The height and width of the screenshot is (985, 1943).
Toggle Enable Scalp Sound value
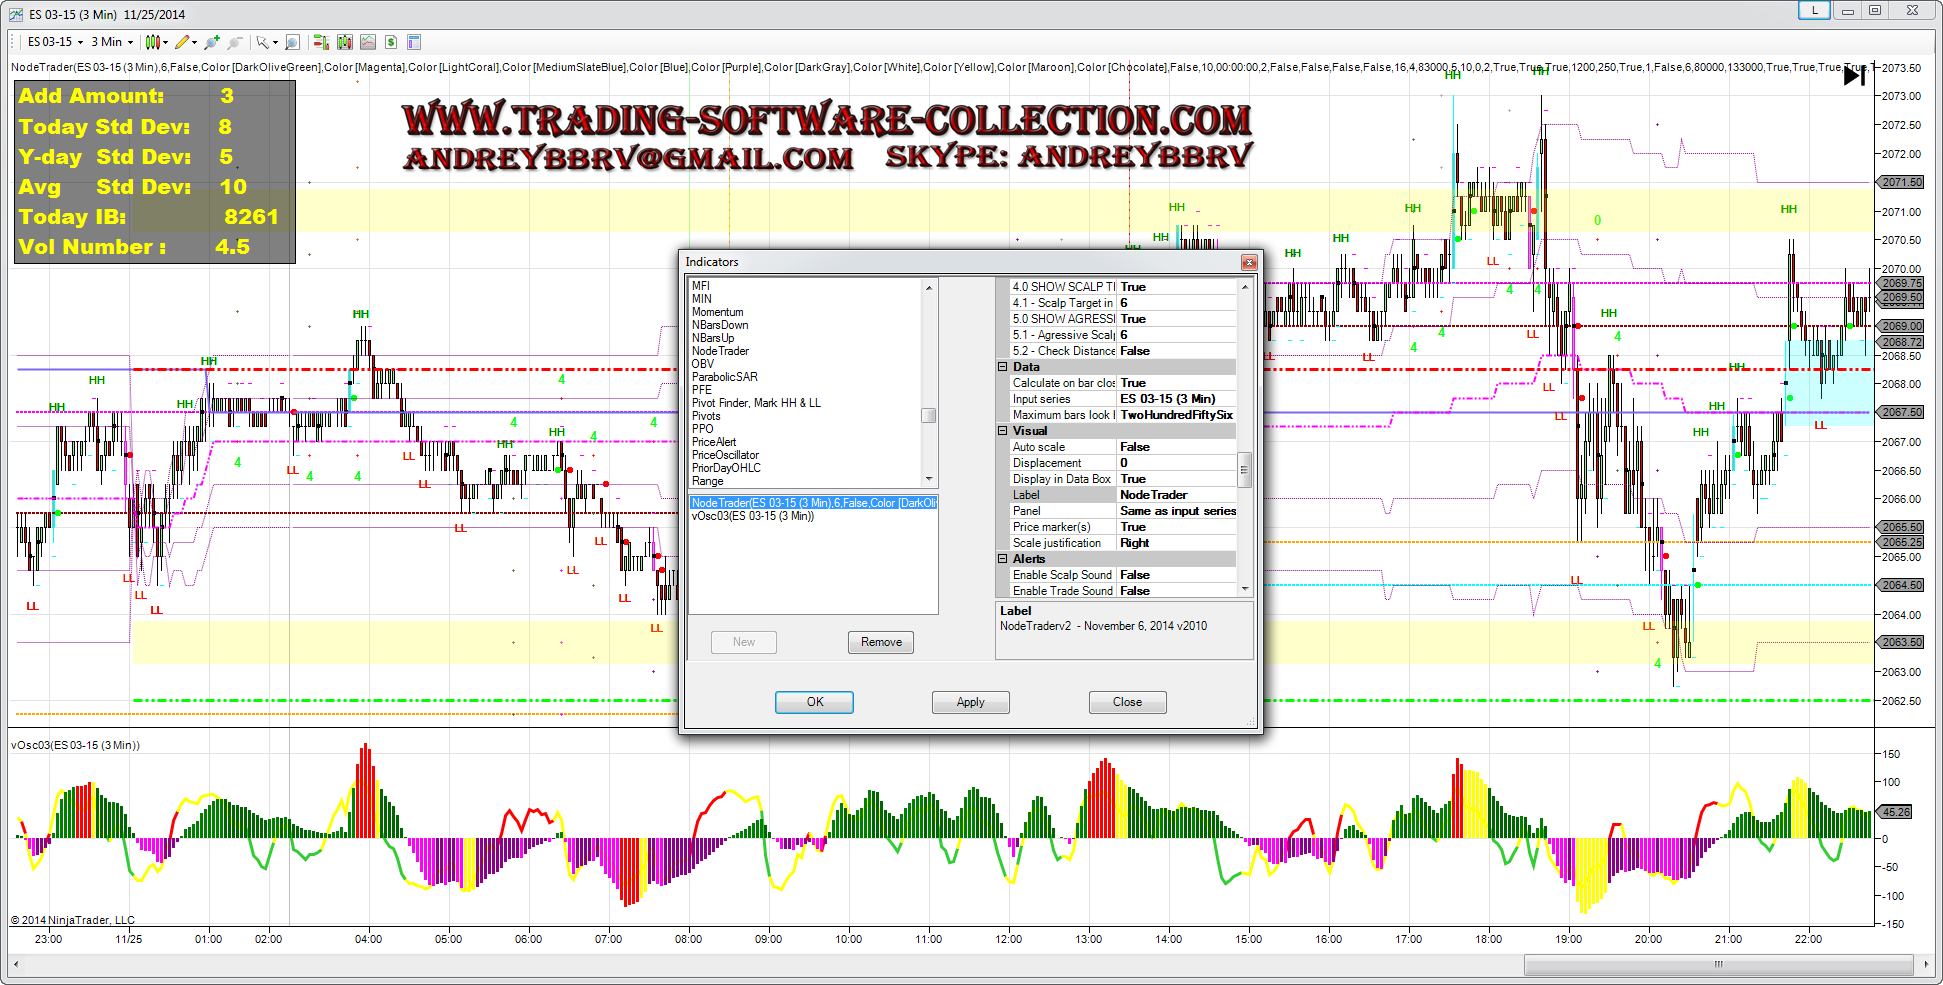[1176, 575]
